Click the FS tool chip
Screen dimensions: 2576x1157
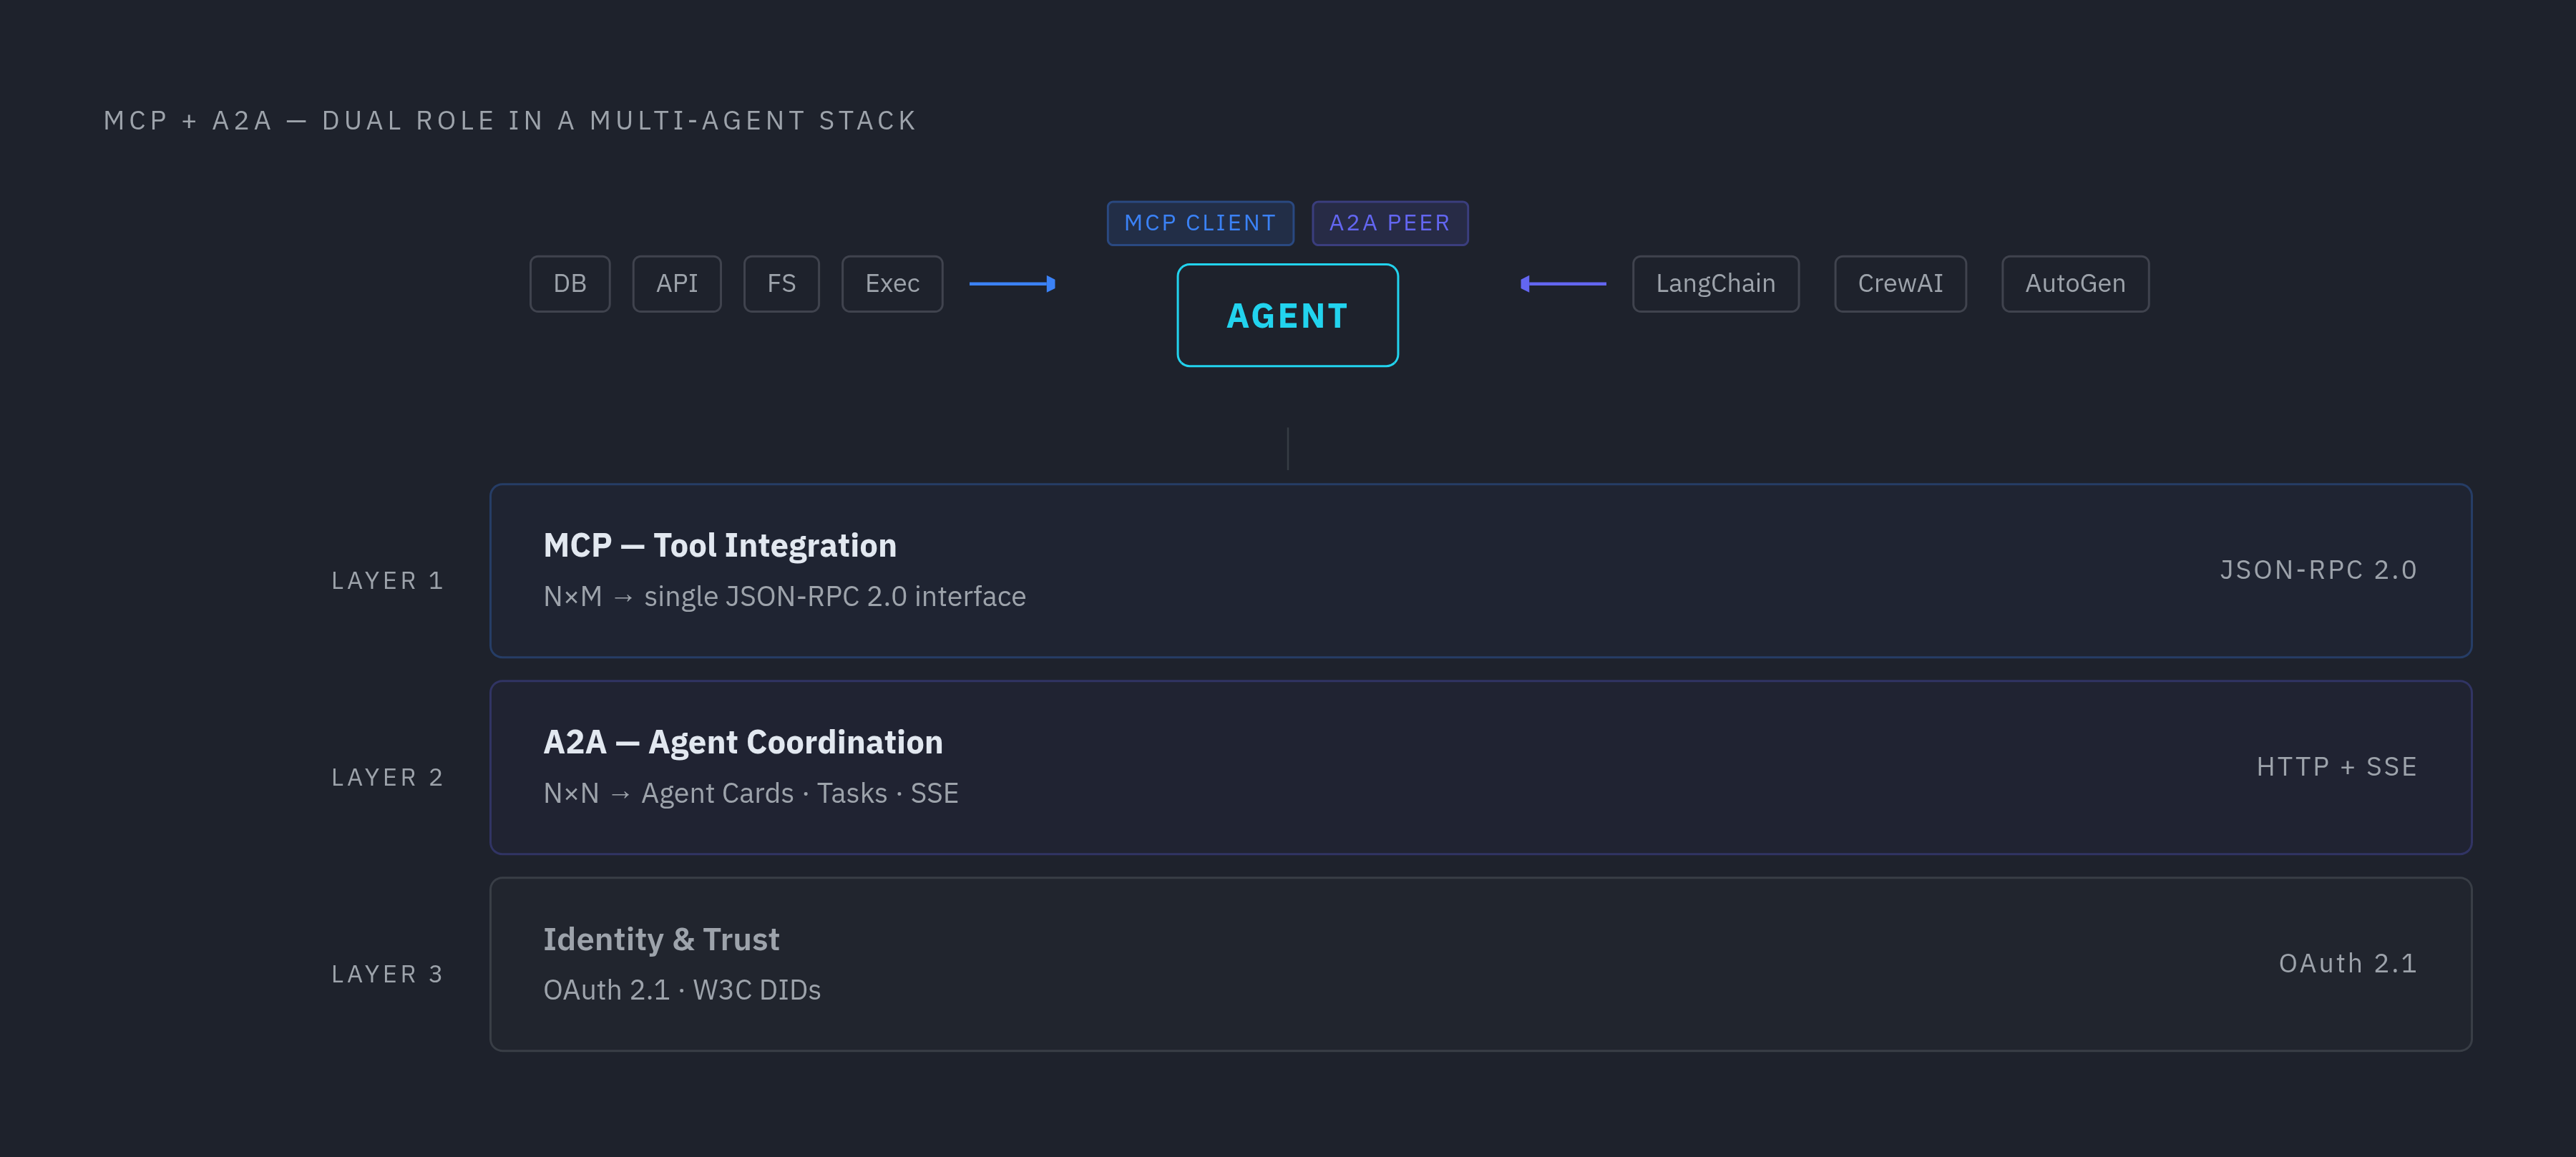tap(781, 284)
